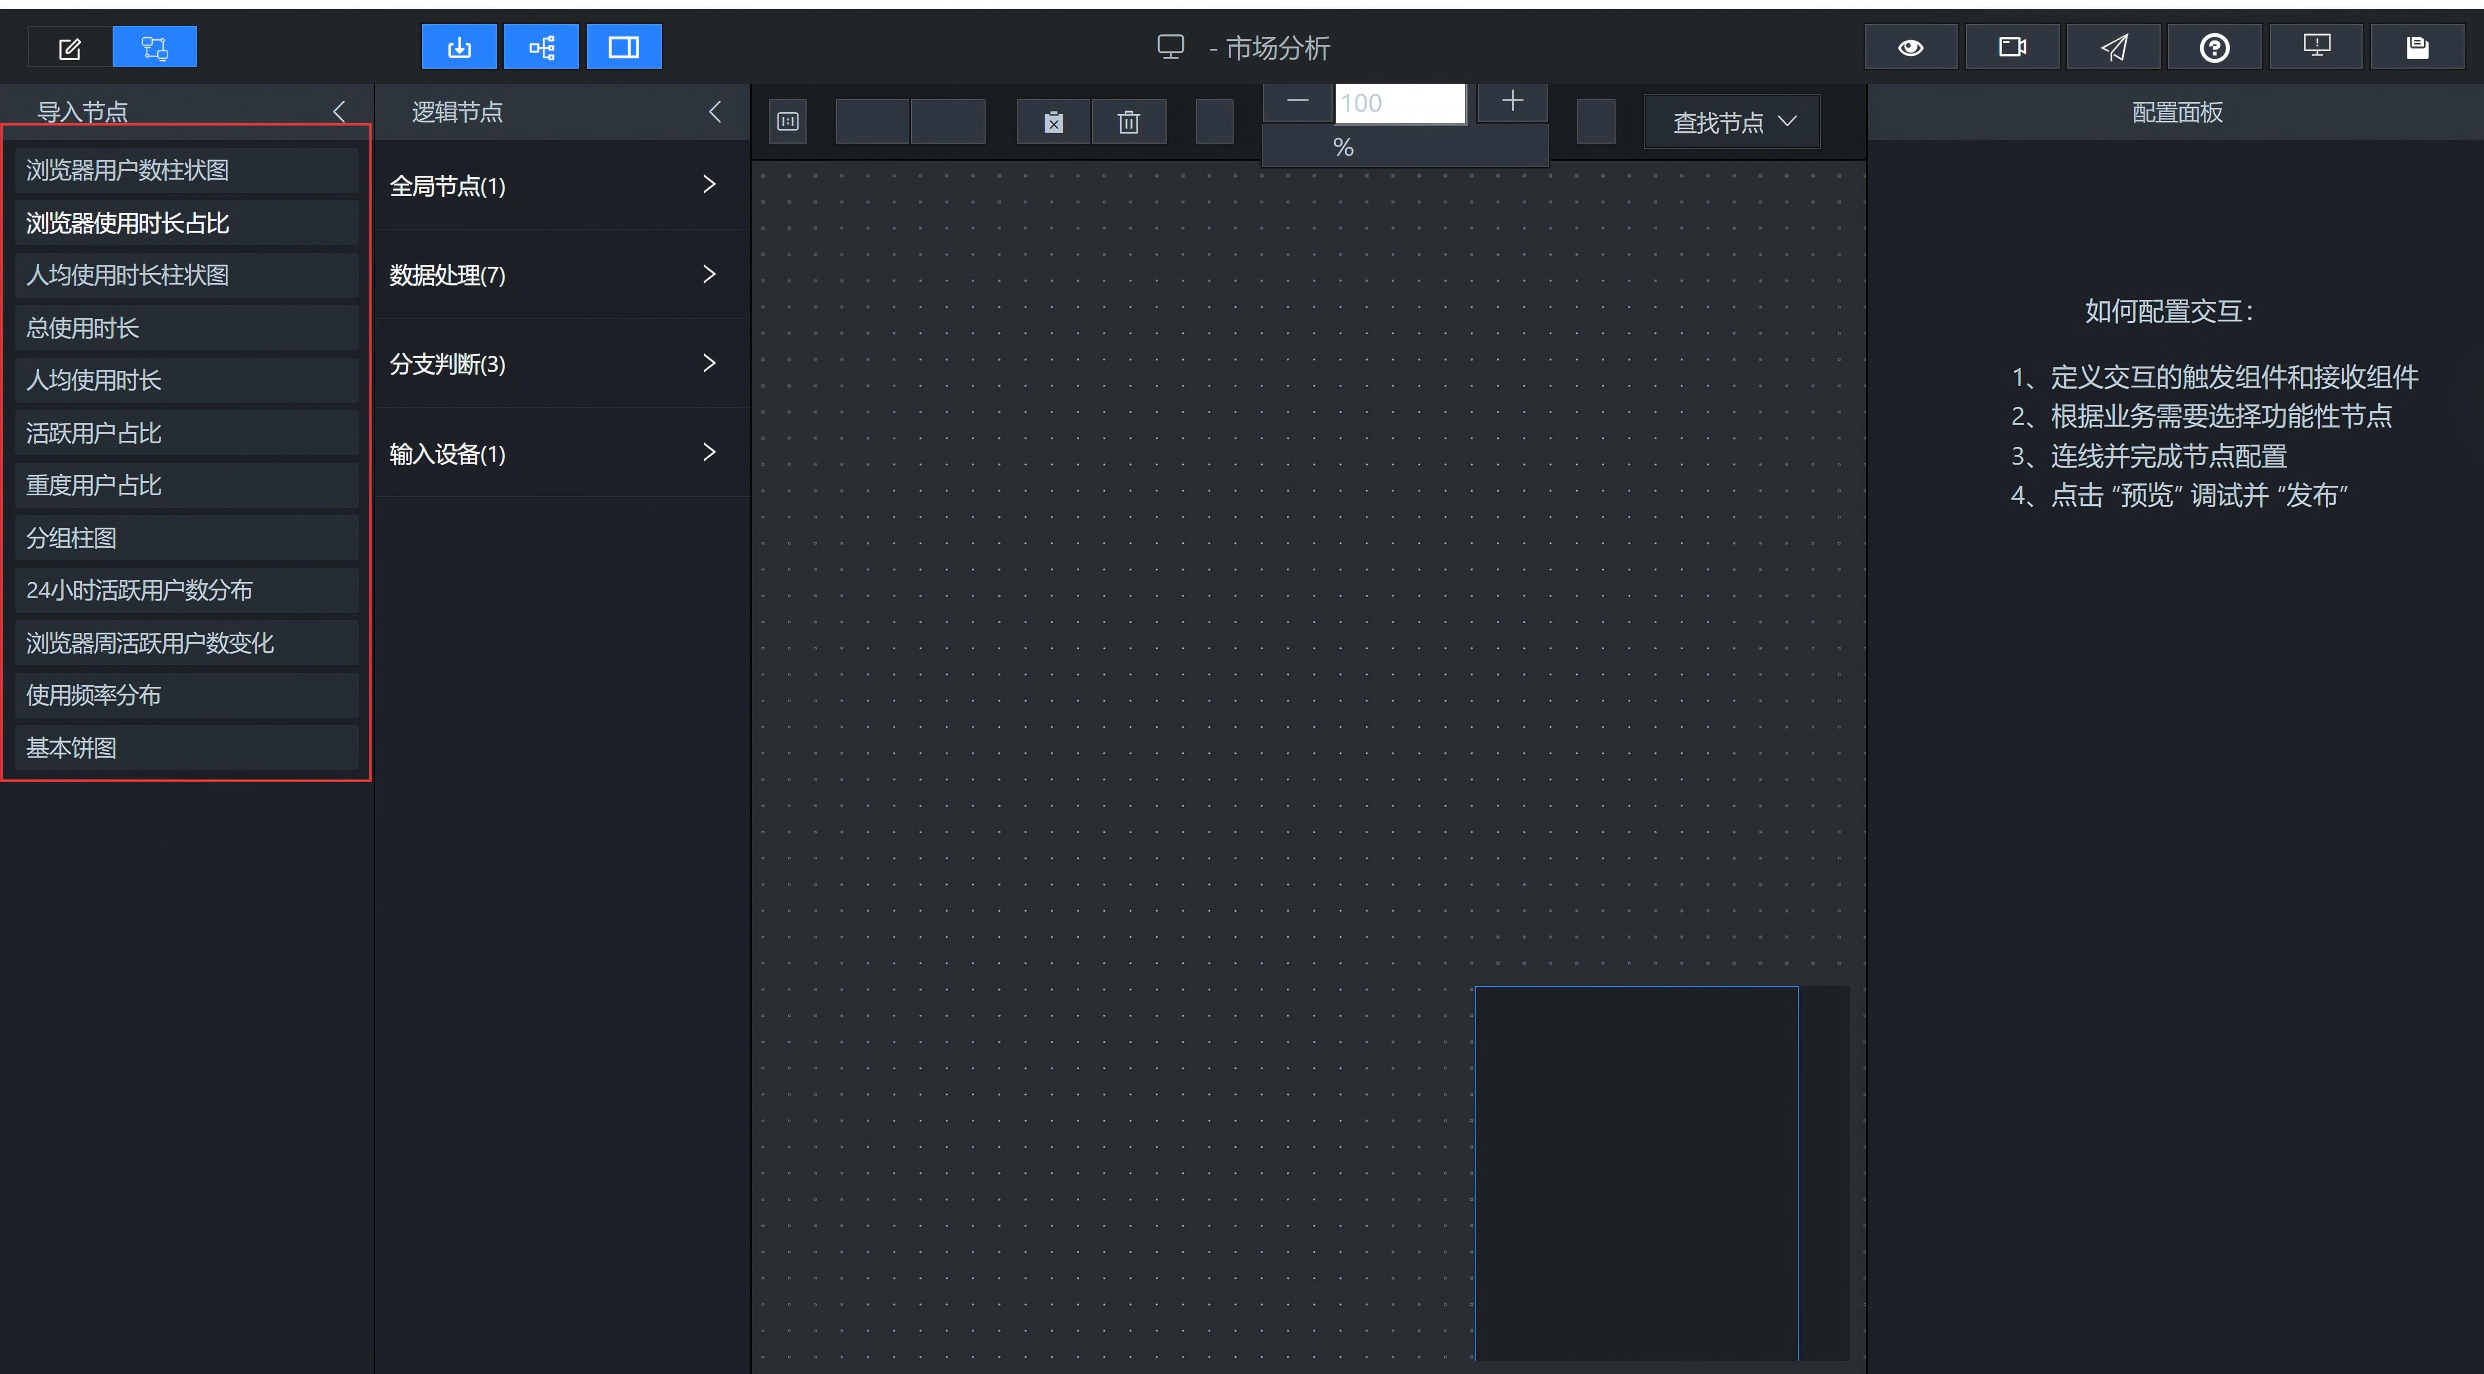Click the zoom percentage input showing 100
Screen dimensions: 2484x1374
[1400, 103]
